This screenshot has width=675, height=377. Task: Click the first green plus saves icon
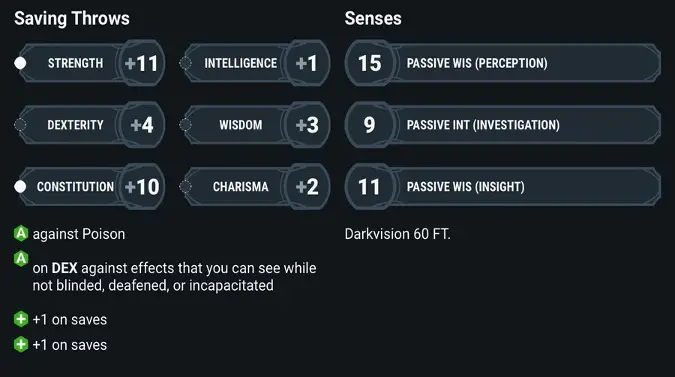21,319
